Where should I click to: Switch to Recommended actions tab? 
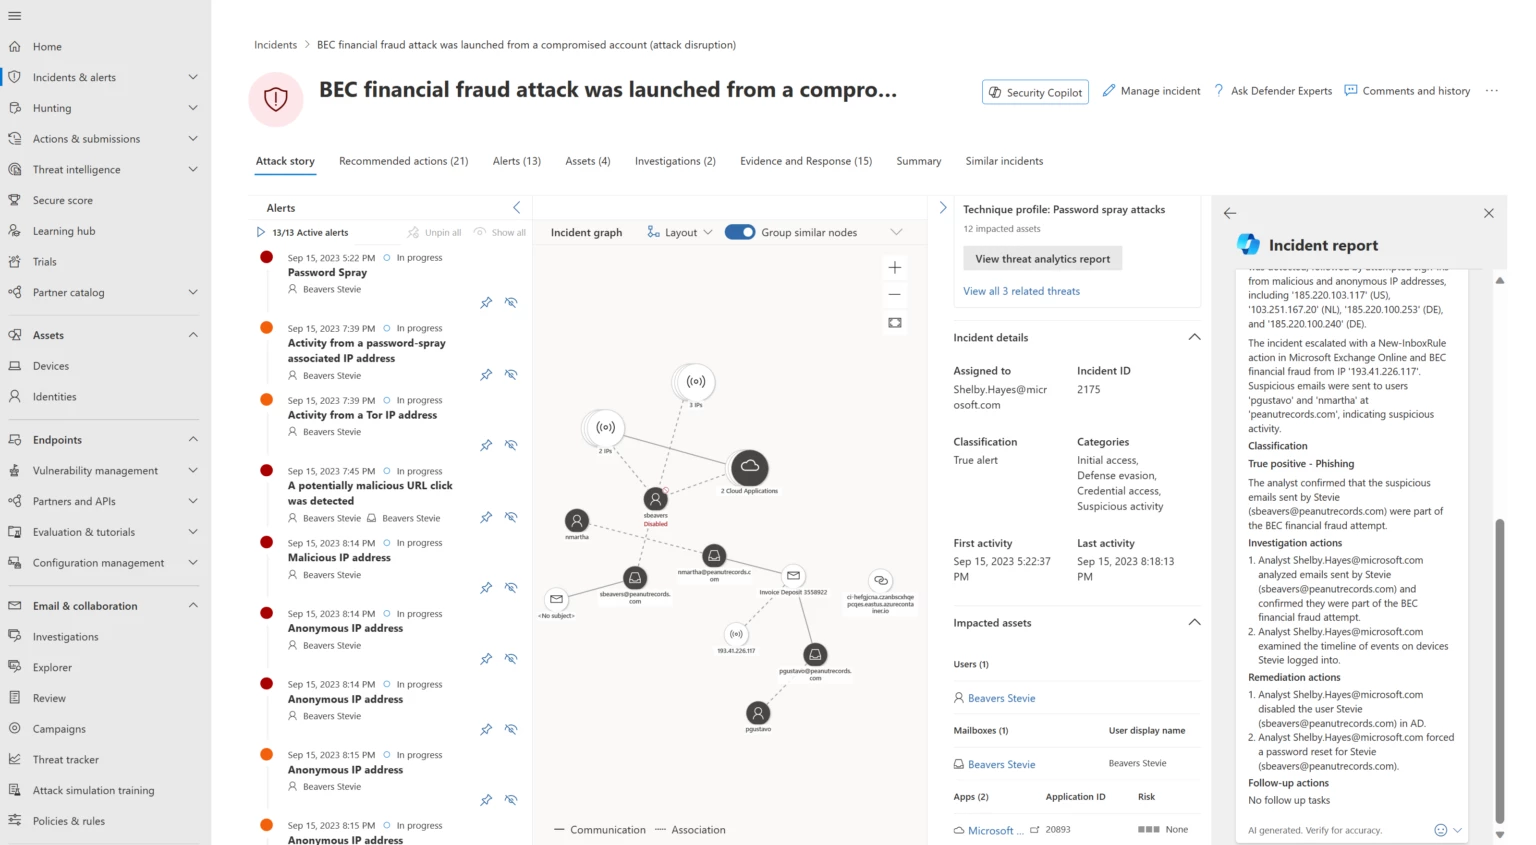click(x=403, y=161)
